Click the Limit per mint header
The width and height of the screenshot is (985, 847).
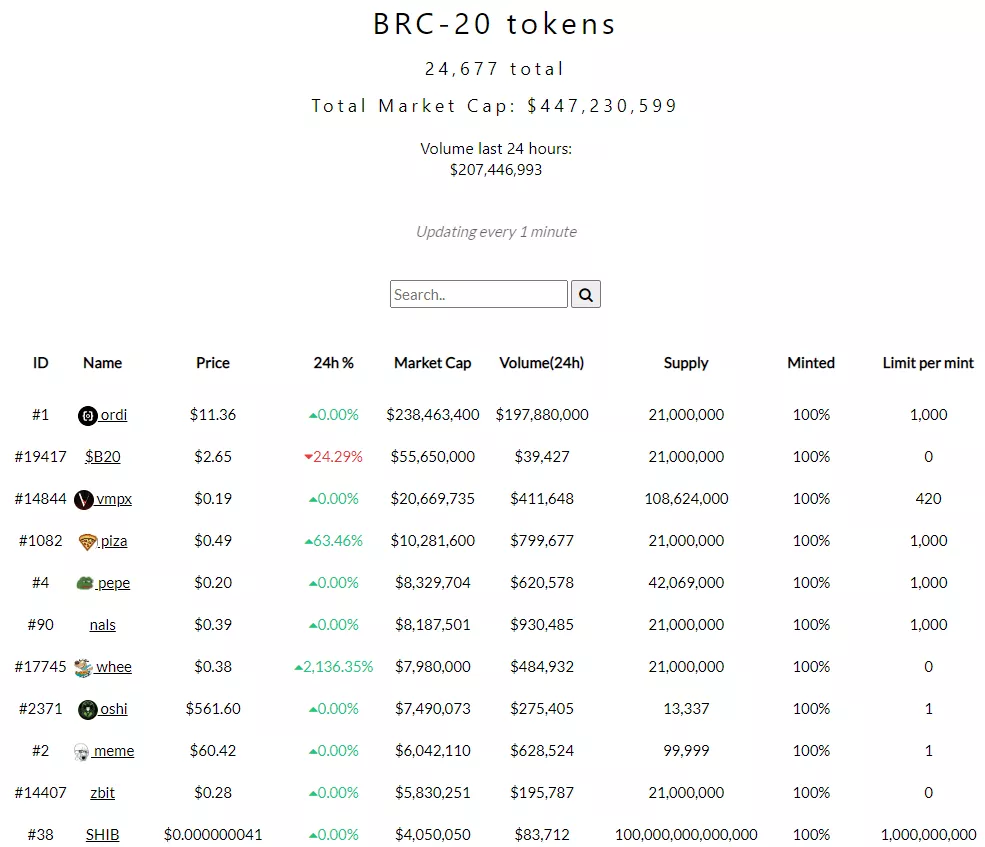coord(928,363)
